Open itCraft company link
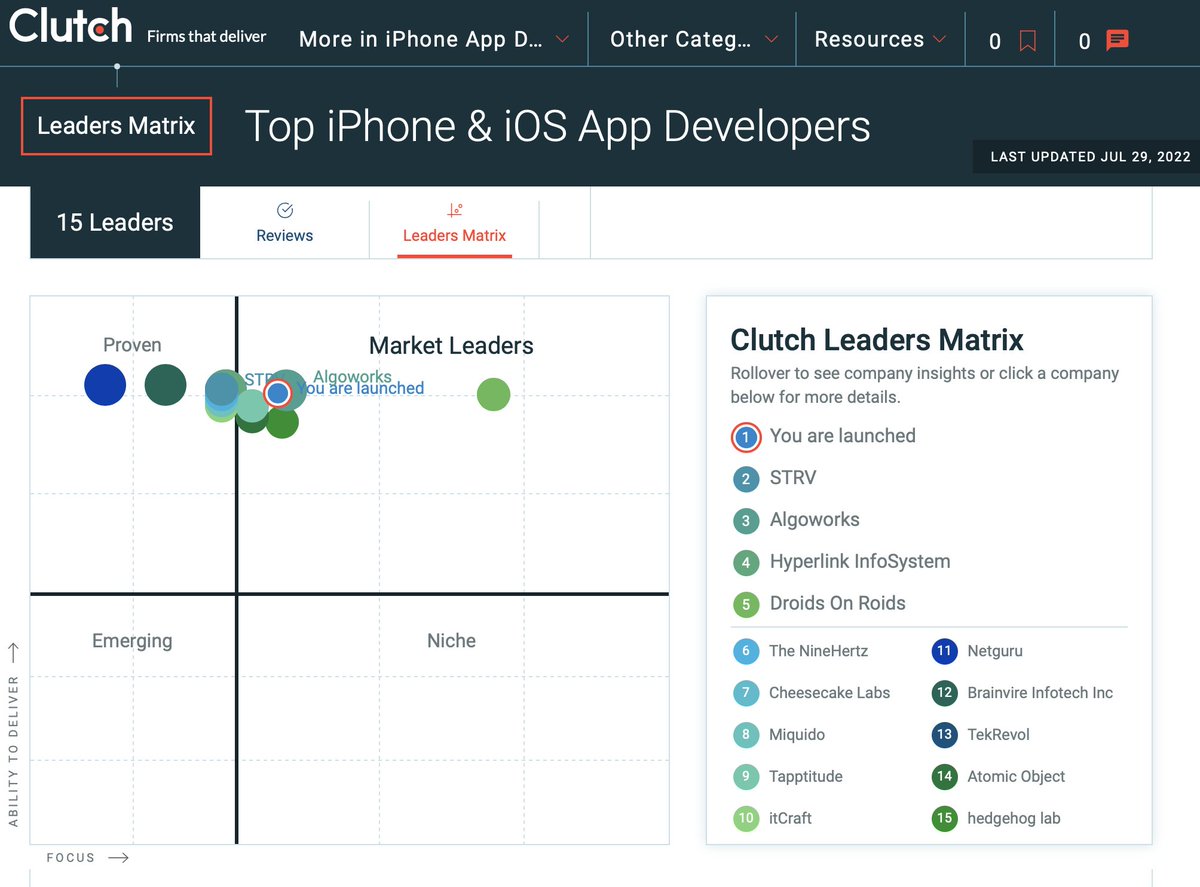Screen dimensions: 1200x887 [790, 819]
